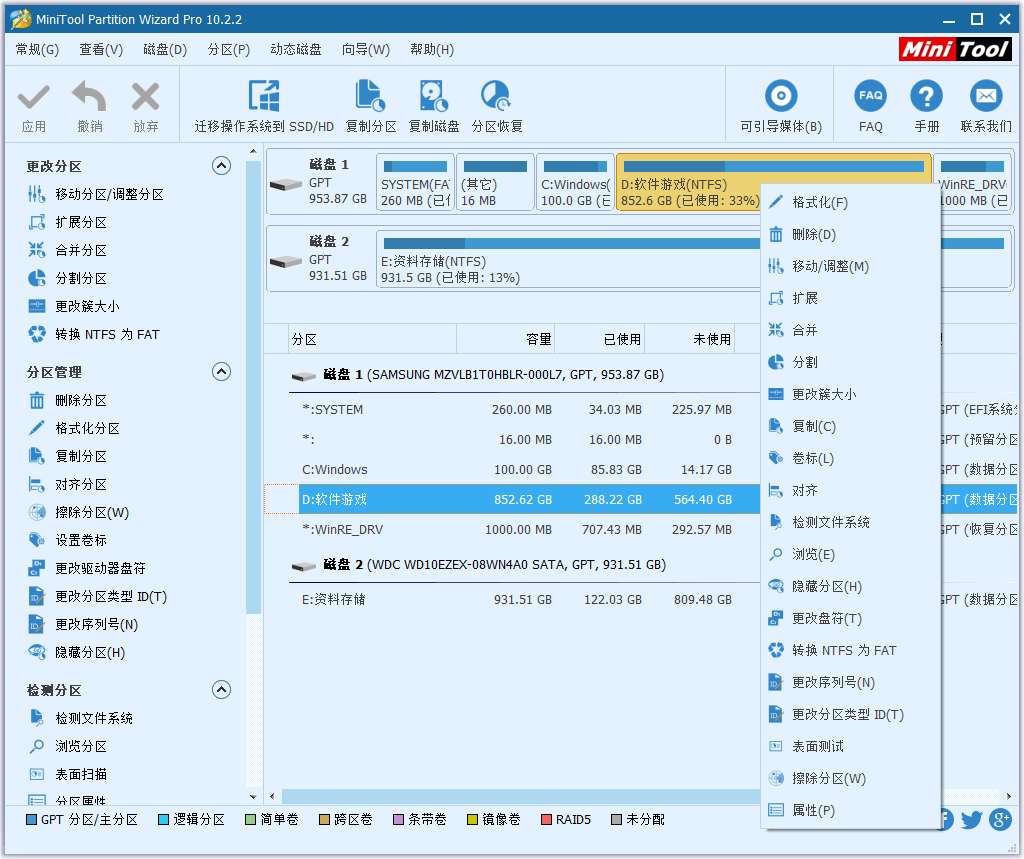Open the 复制磁盘 tool

434,97
